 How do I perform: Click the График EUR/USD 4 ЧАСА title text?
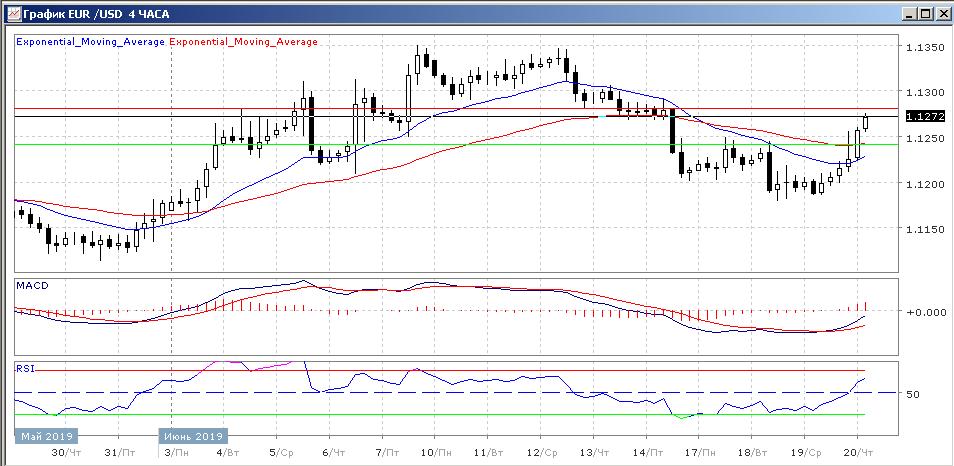pos(97,13)
